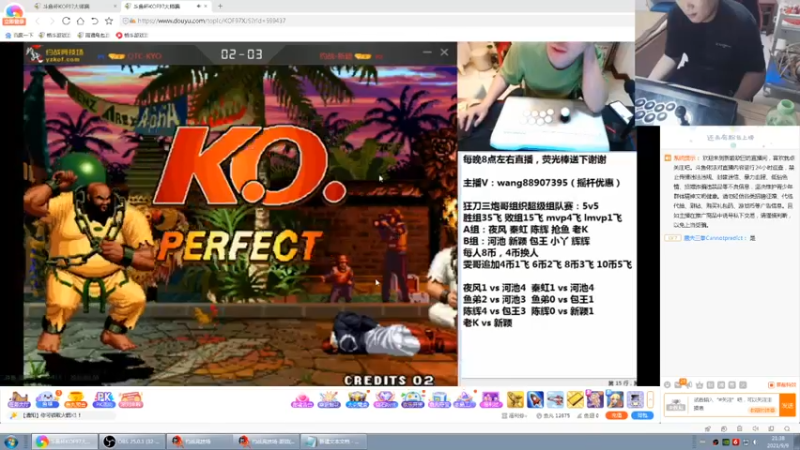Click the green game console gift icon
The image size is (800, 450).
(412, 400)
